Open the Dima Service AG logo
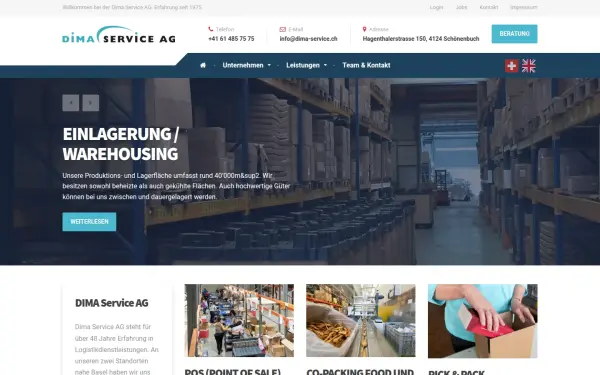600x375 pixels. [x=119, y=35]
